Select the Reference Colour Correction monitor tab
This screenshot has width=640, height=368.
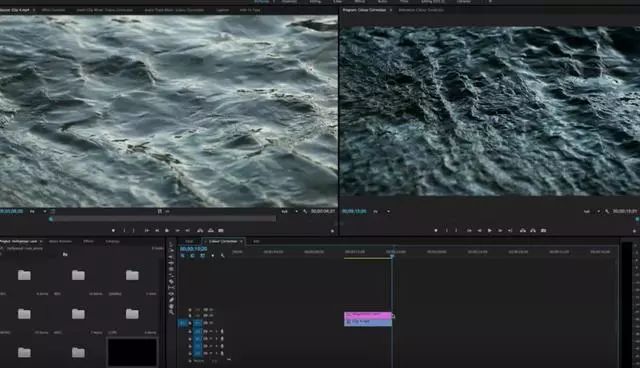pos(421,10)
